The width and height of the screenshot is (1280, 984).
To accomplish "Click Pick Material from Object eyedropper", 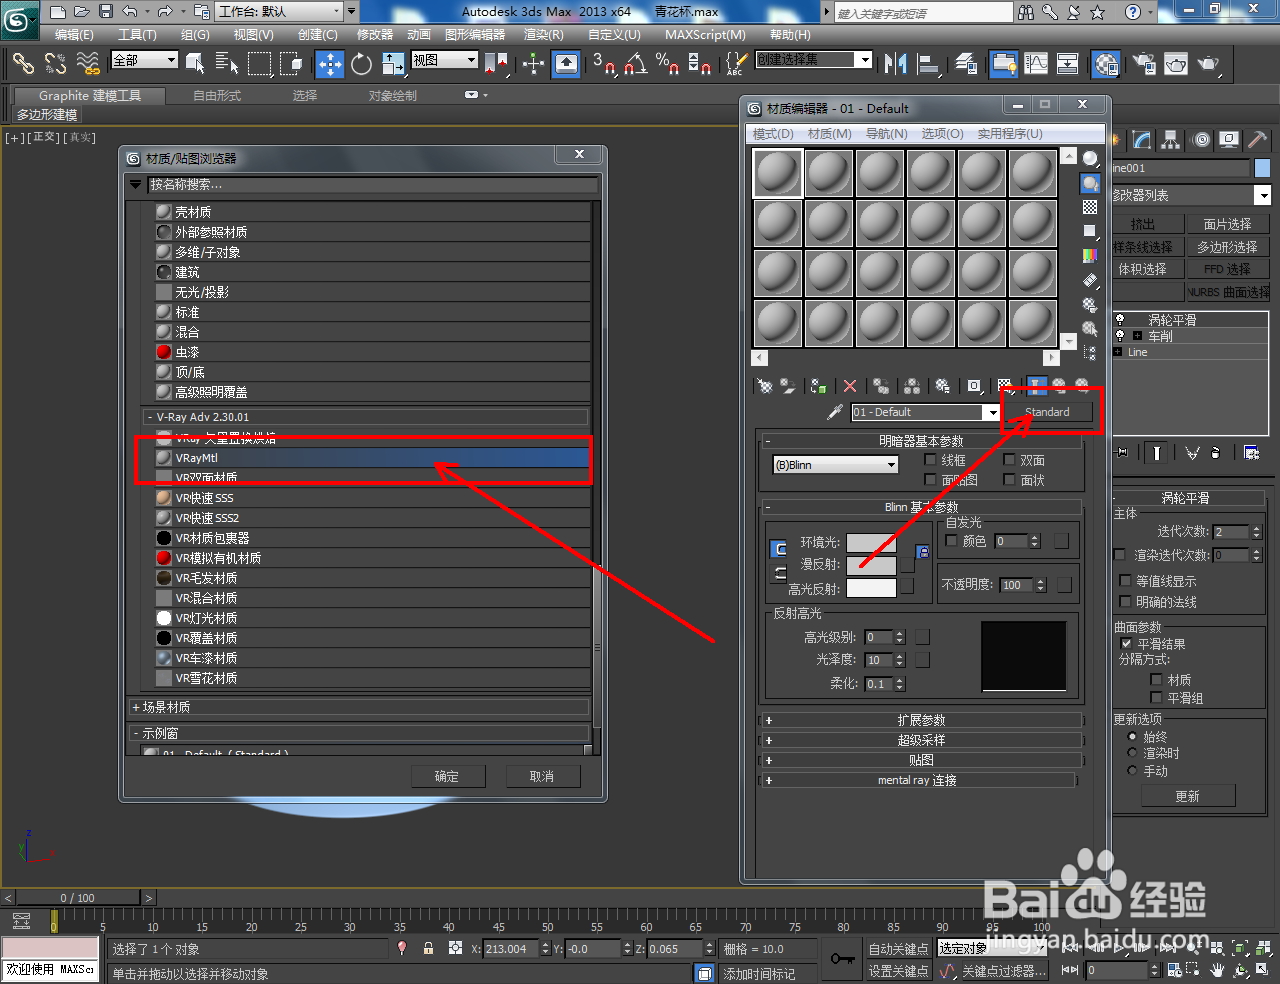I will click(x=835, y=412).
